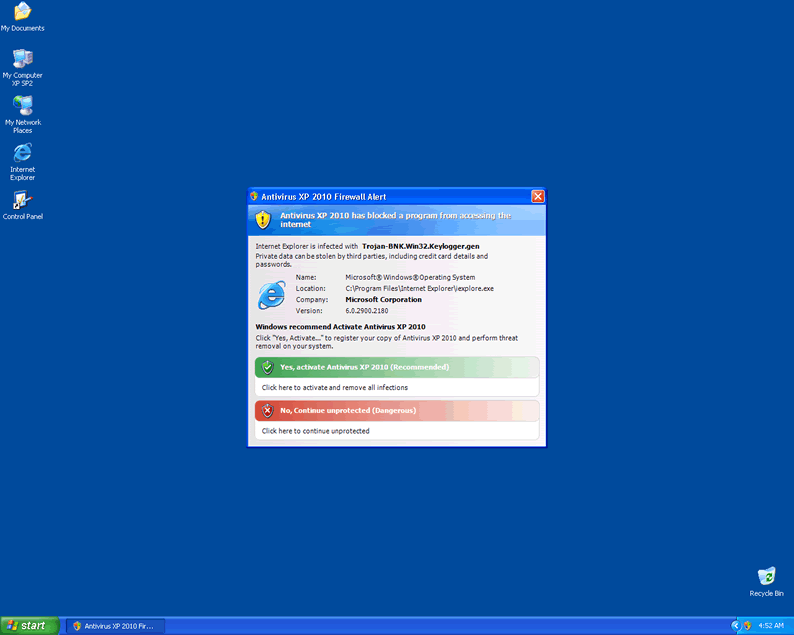Close the Antivirus XP 2010 Firewall Alert window
The image size is (794, 635).
(537, 196)
